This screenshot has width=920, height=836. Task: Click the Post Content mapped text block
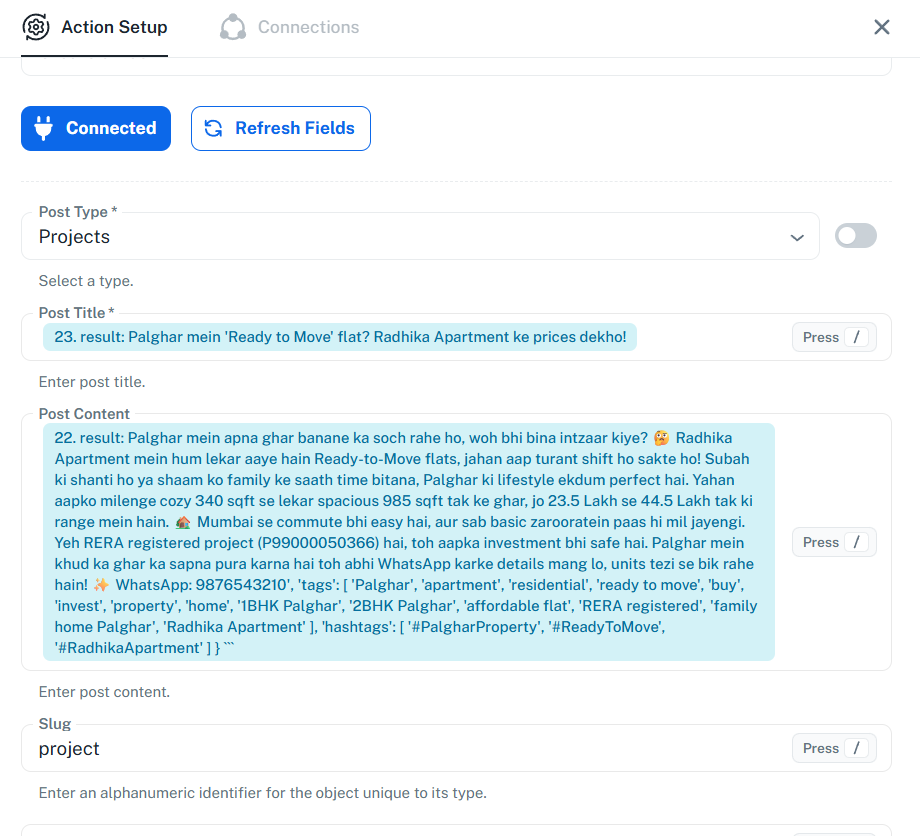pyautogui.click(x=409, y=542)
